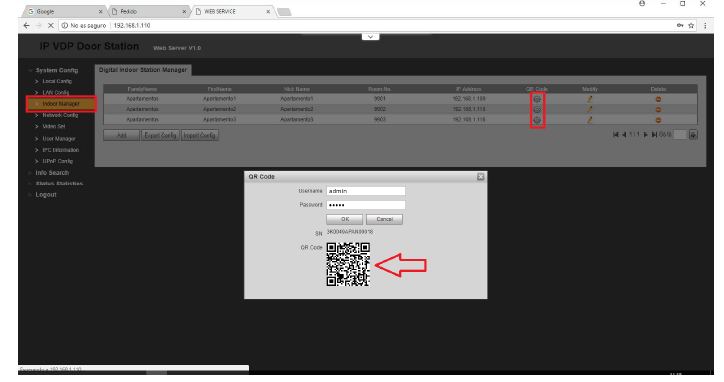724x382 pixels.
Task: Toggle the top collapse chevron above header
Action: pyautogui.click(x=370, y=37)
